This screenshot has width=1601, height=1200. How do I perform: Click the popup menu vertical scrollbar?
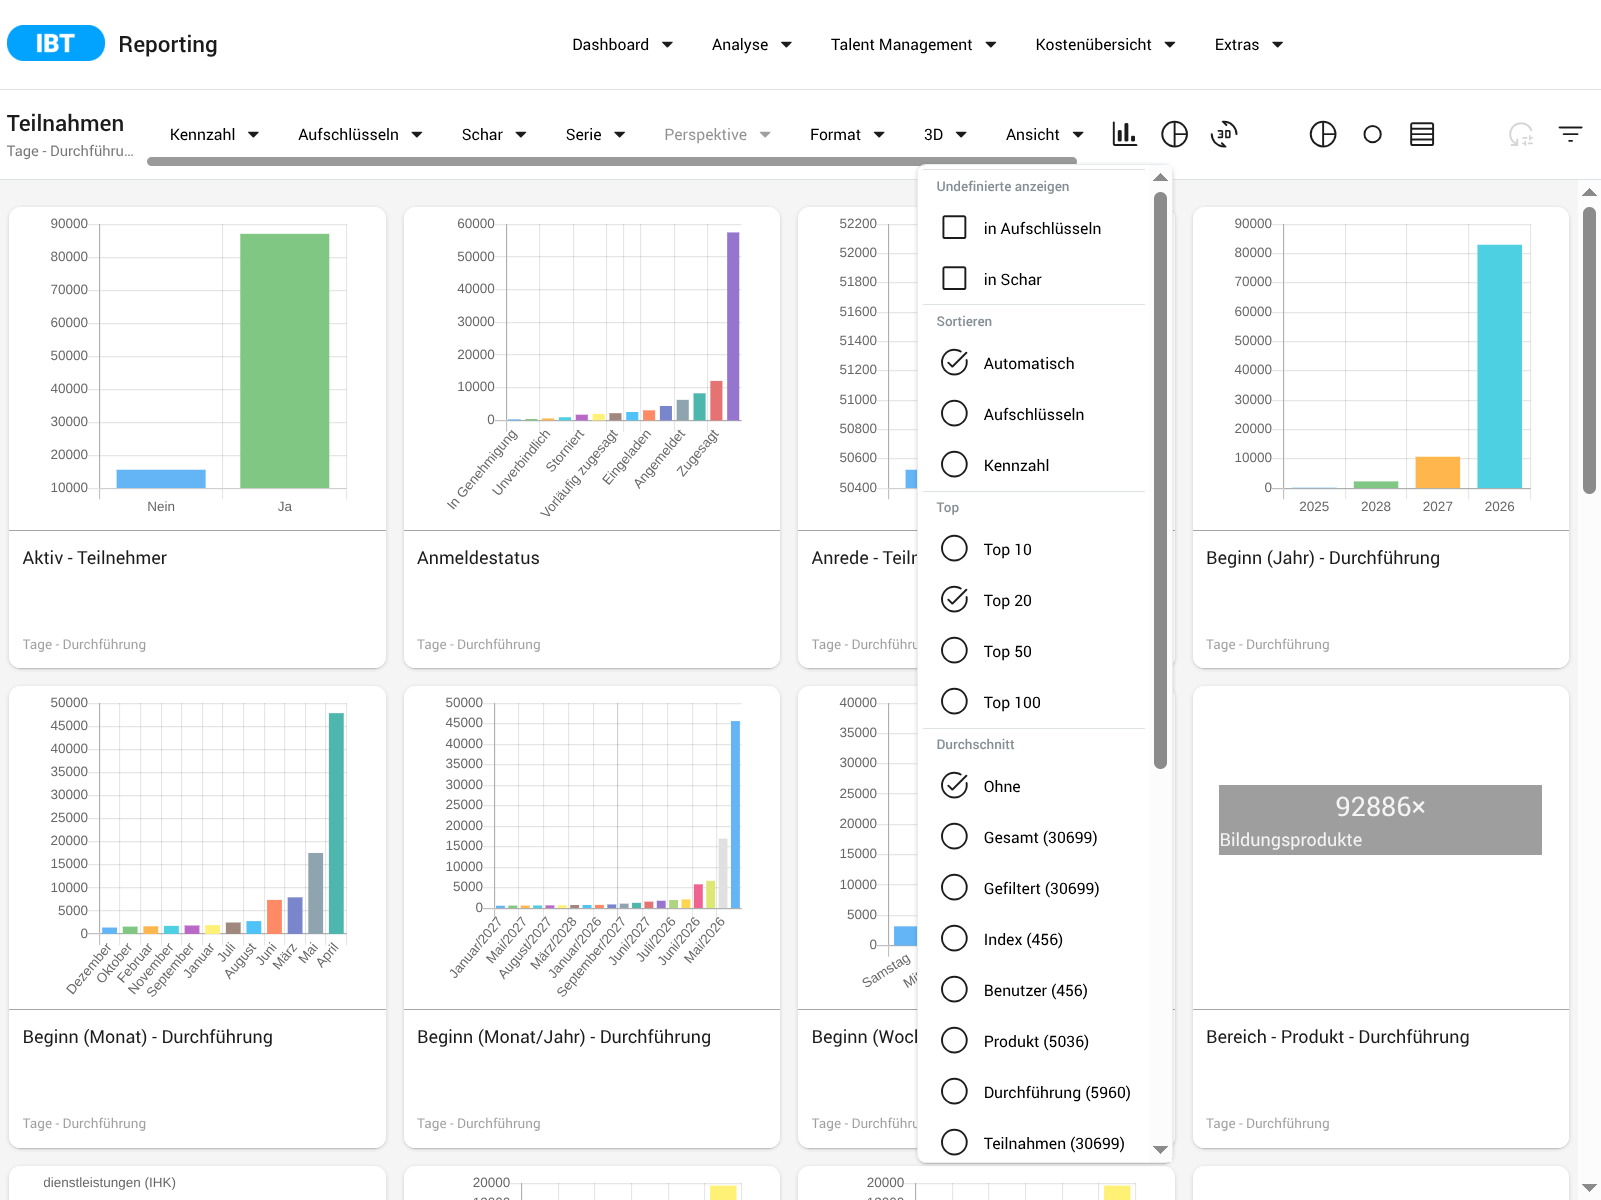[1160, 480]
